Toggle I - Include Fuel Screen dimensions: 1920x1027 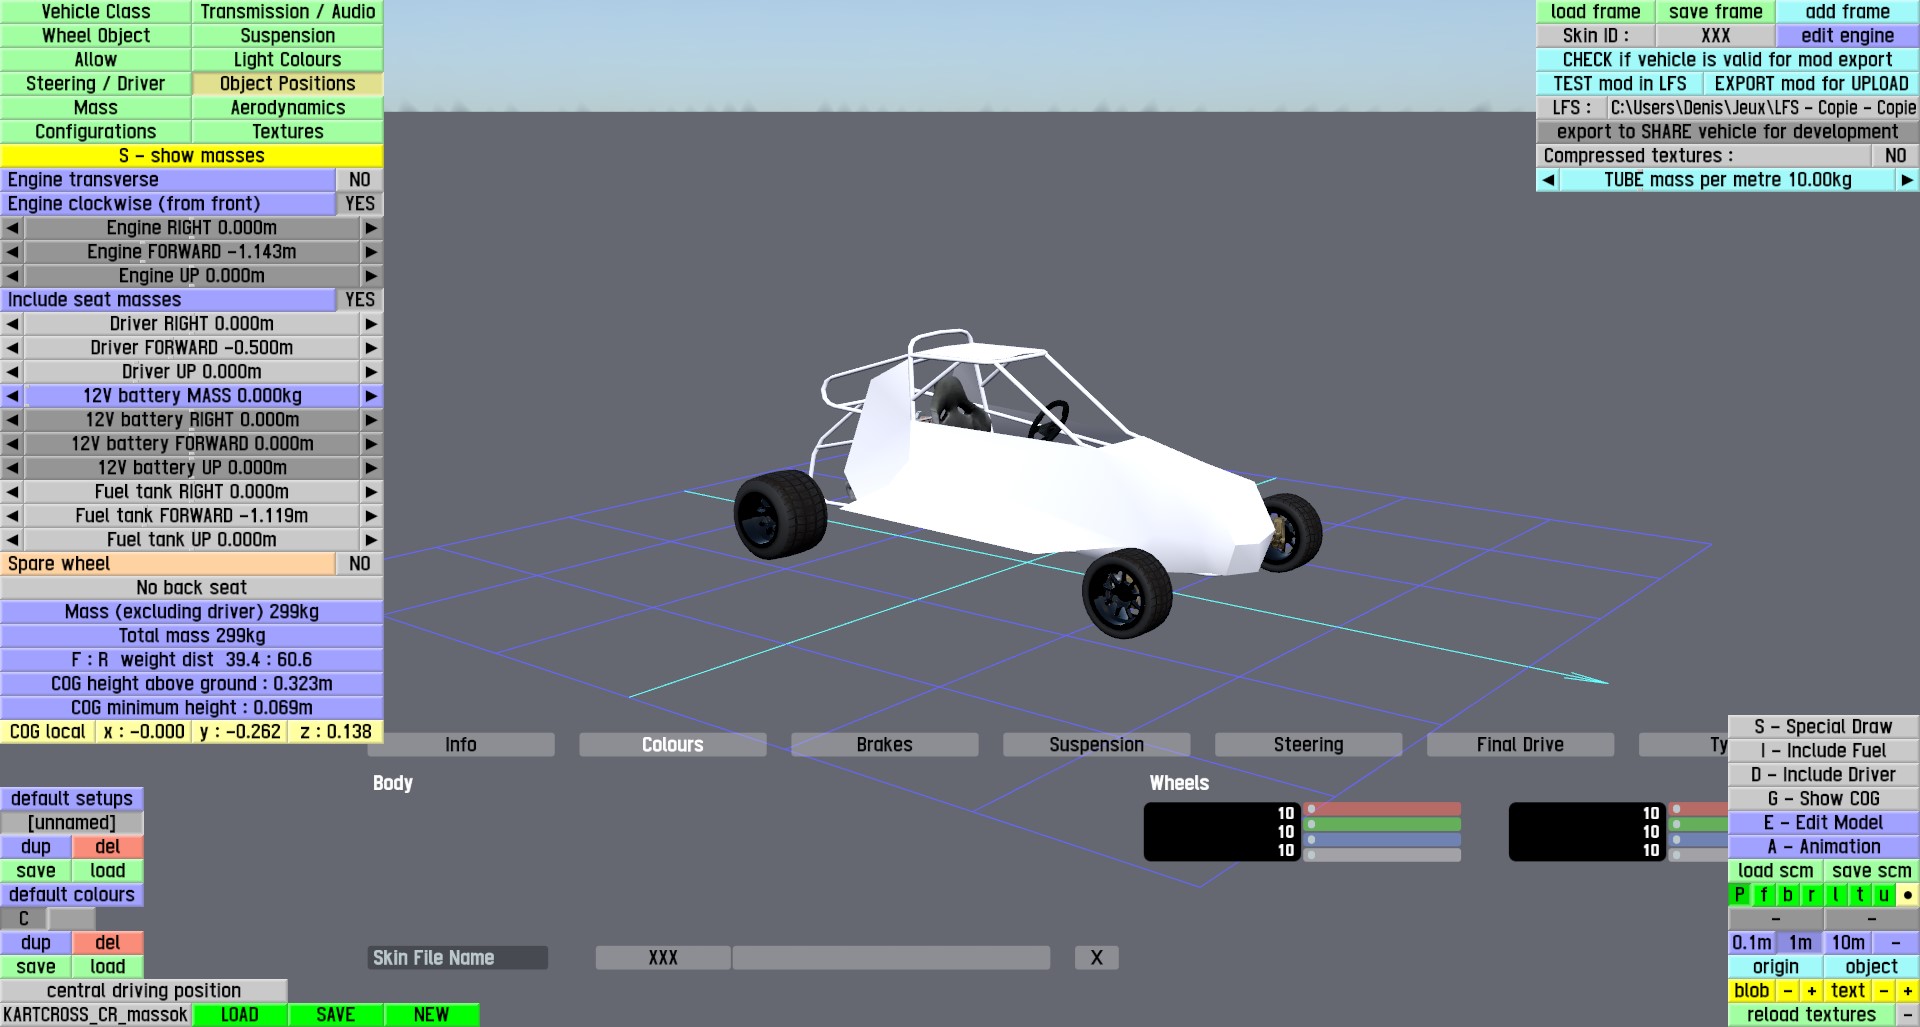click(x=1824, y=751)
